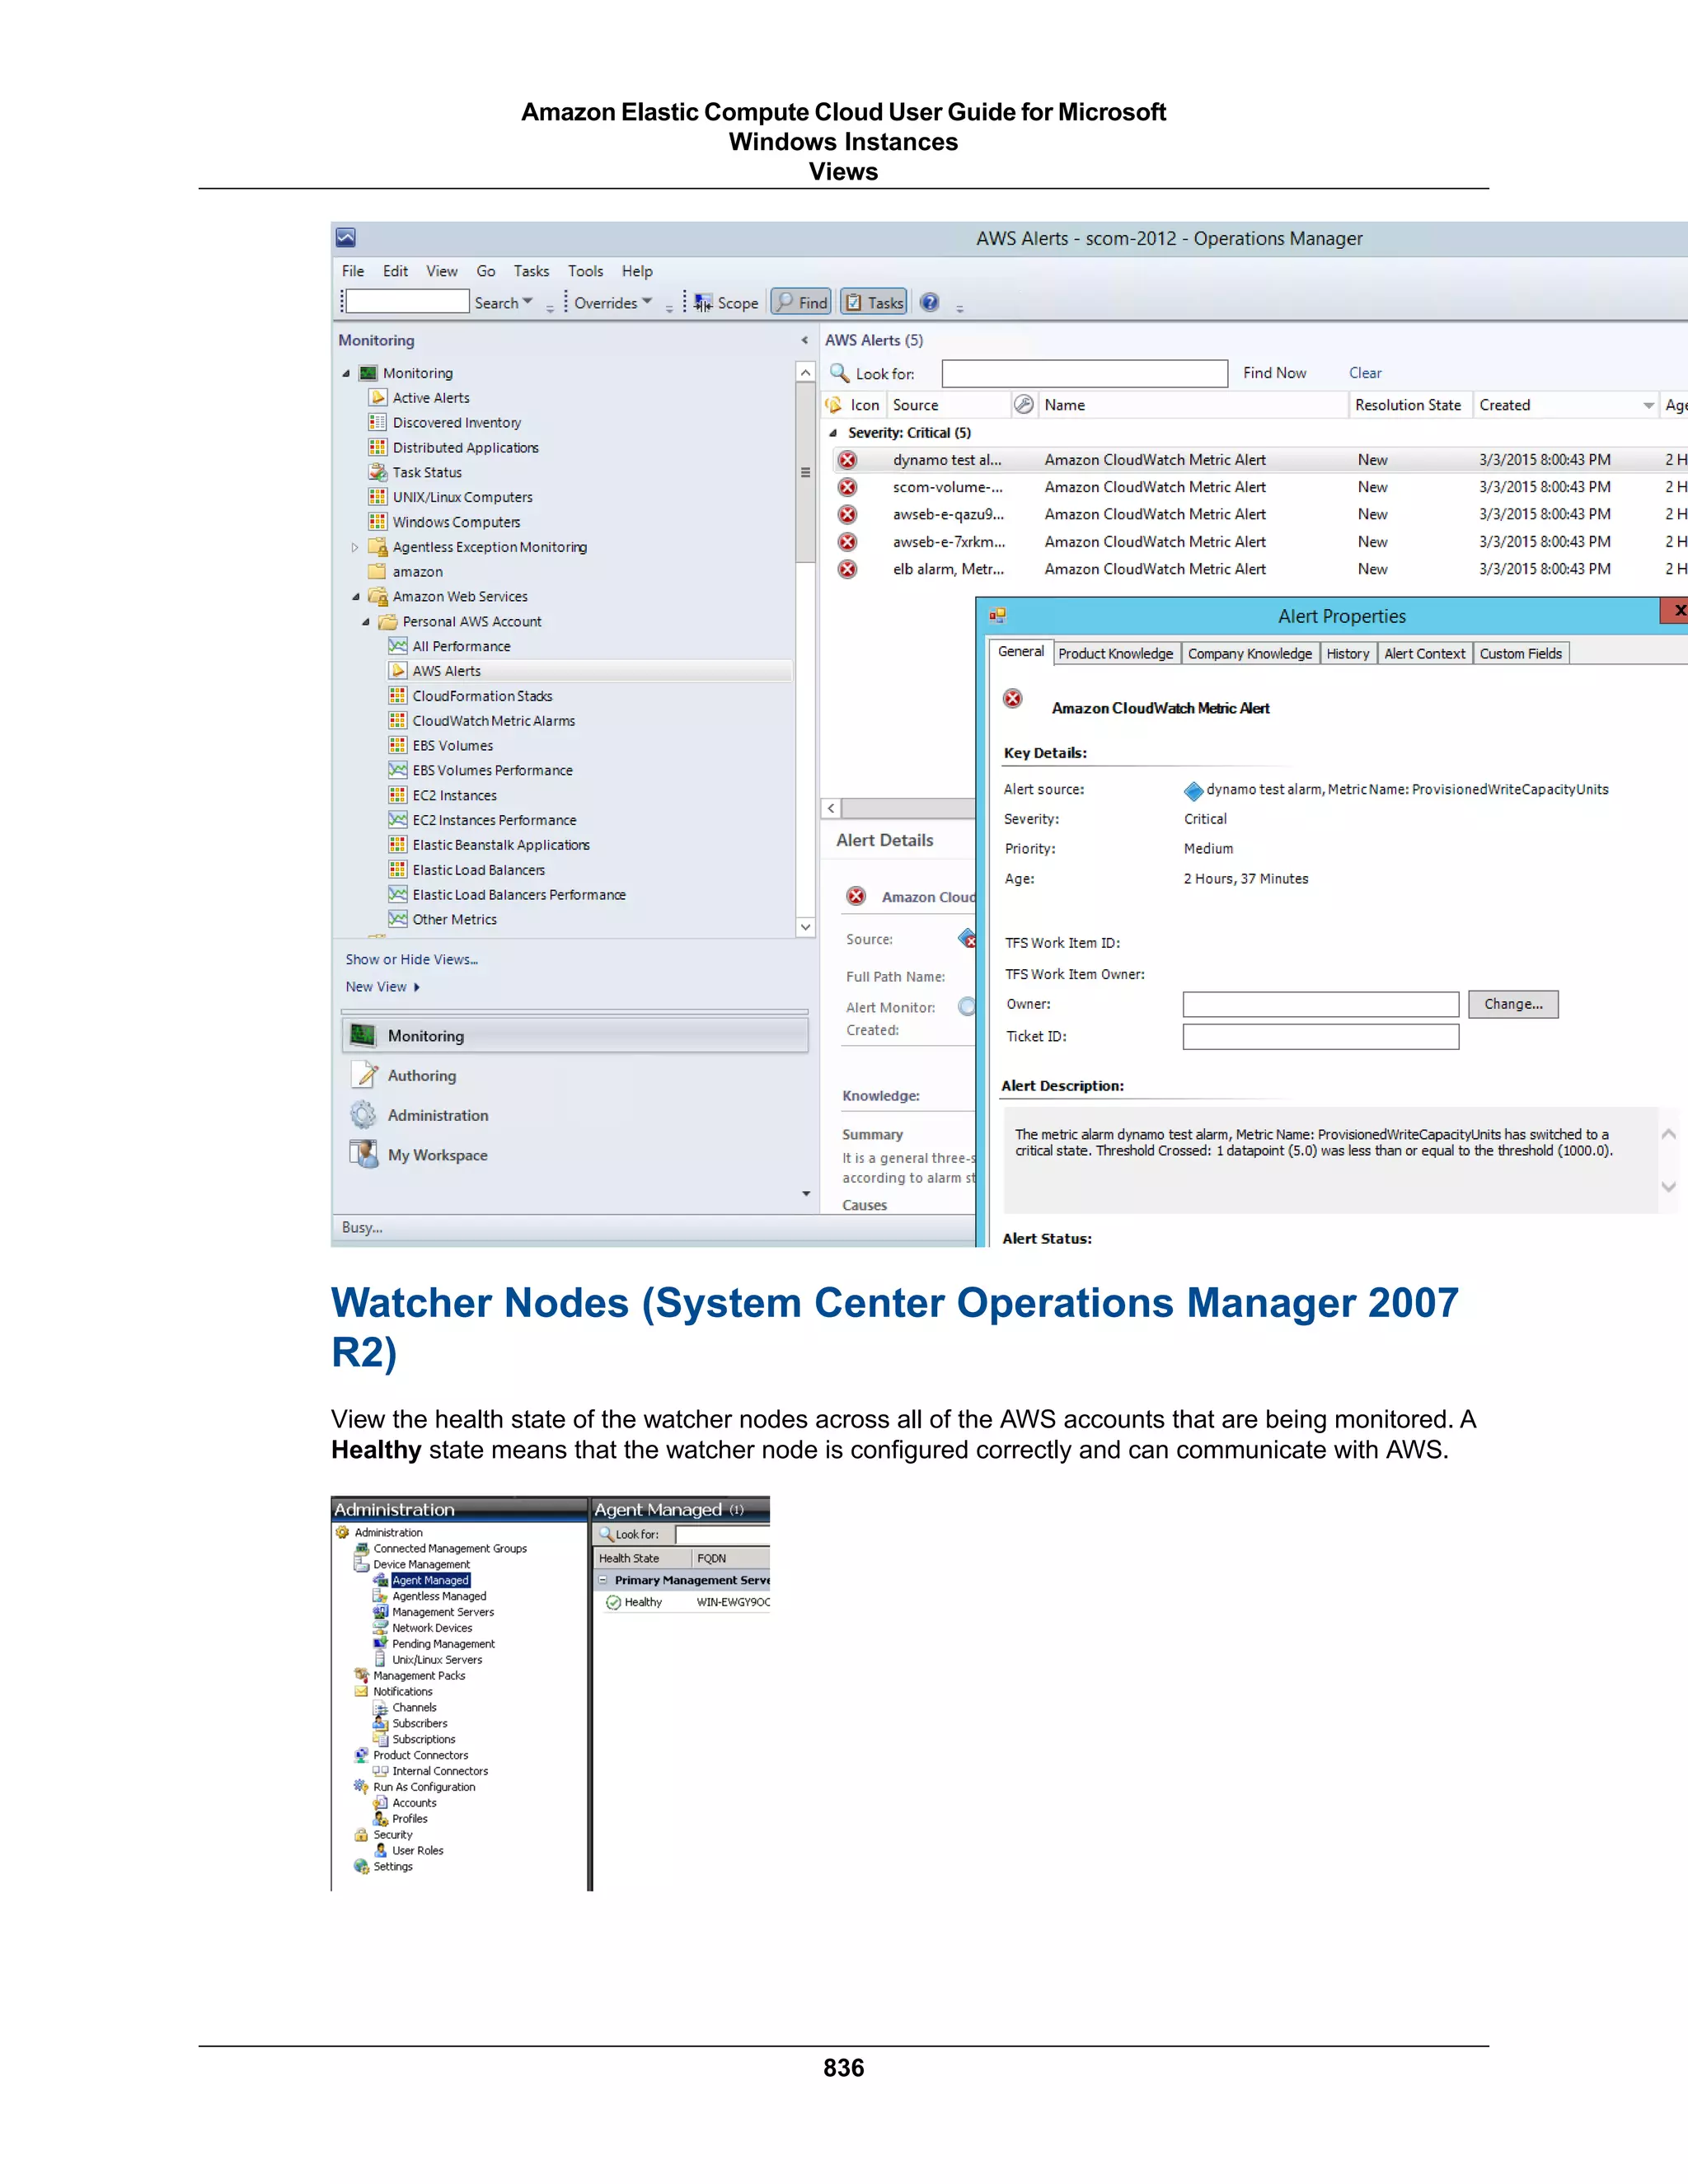
Task: Click the All Performance chart icon
Action: (398, 646)
